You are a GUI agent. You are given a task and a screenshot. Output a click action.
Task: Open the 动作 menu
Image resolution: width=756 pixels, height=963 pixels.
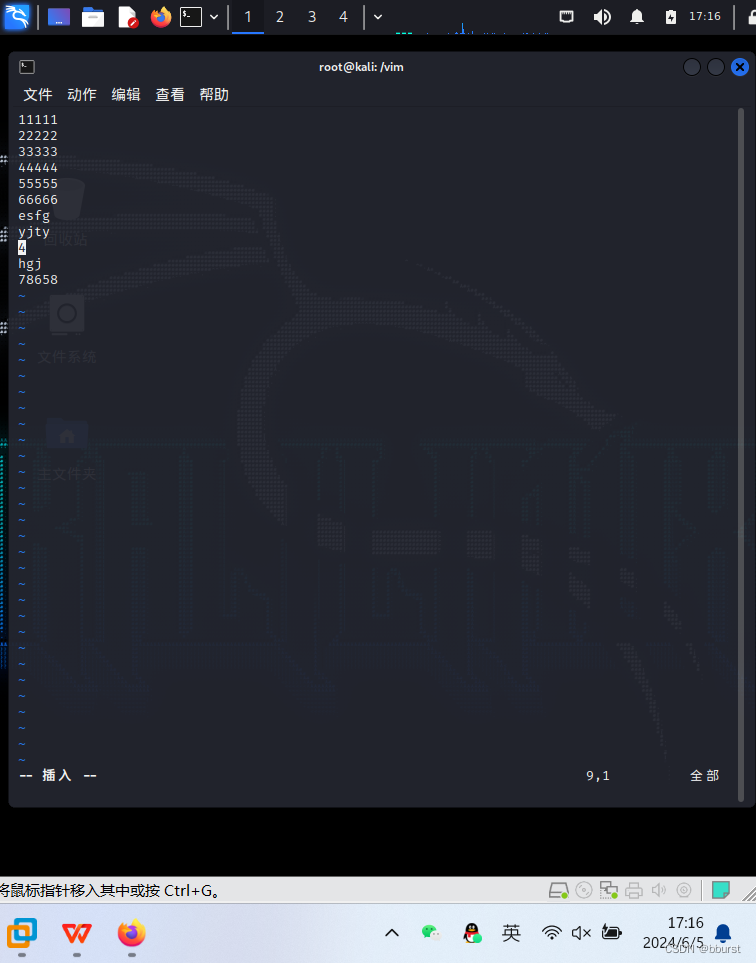82,95
